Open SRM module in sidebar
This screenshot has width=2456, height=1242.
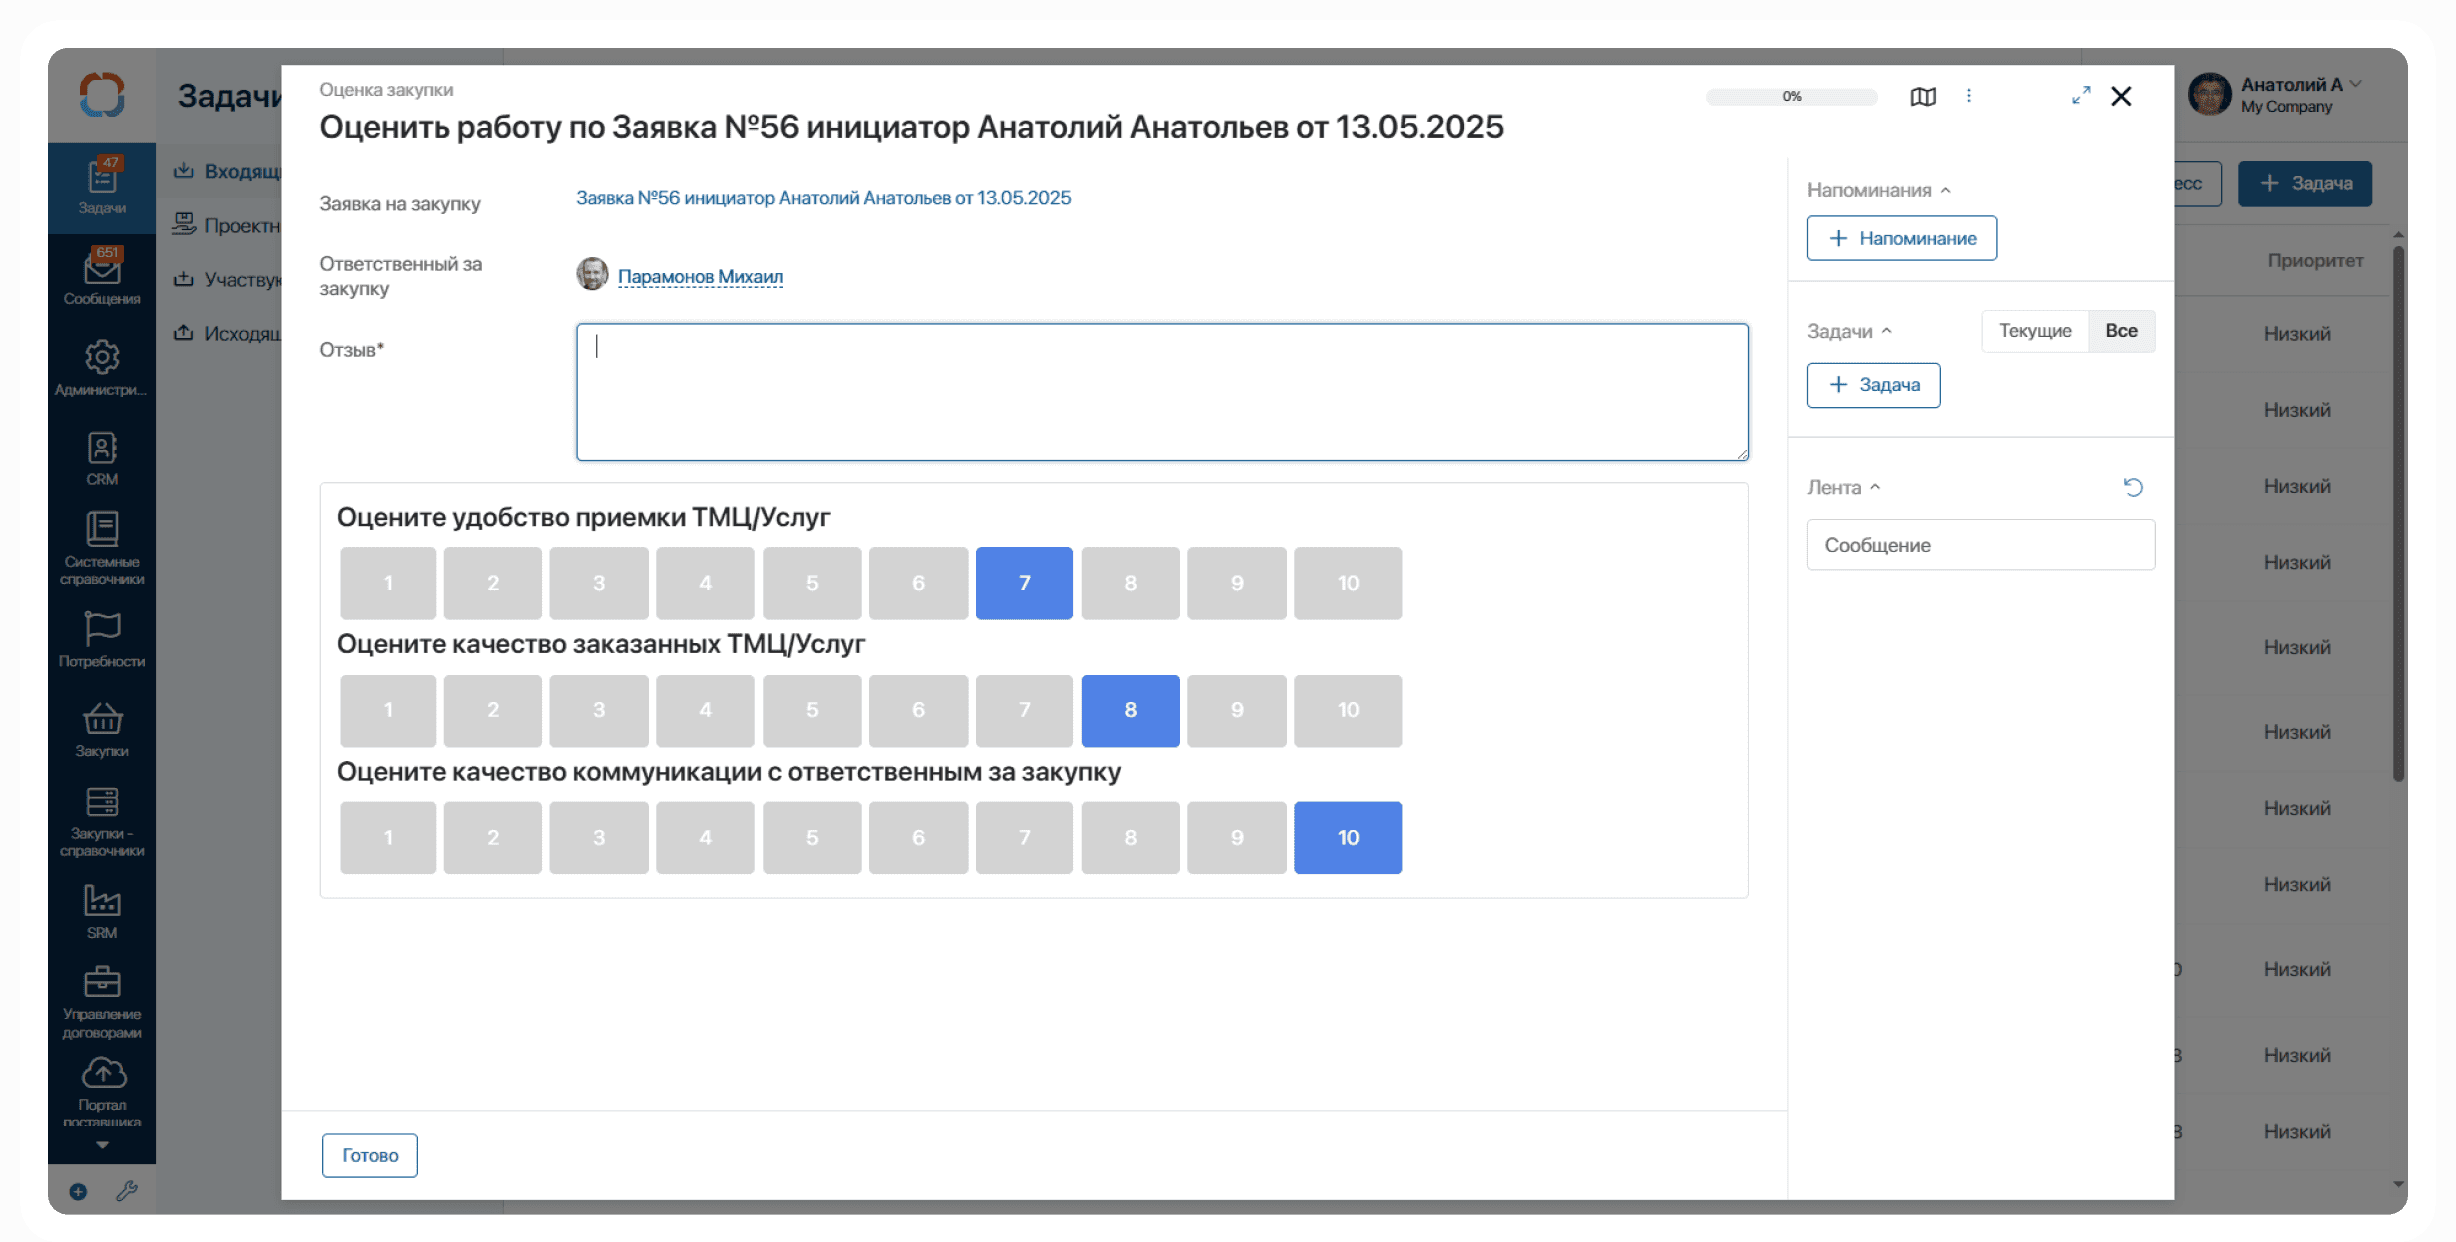click(x=102, y=911)
